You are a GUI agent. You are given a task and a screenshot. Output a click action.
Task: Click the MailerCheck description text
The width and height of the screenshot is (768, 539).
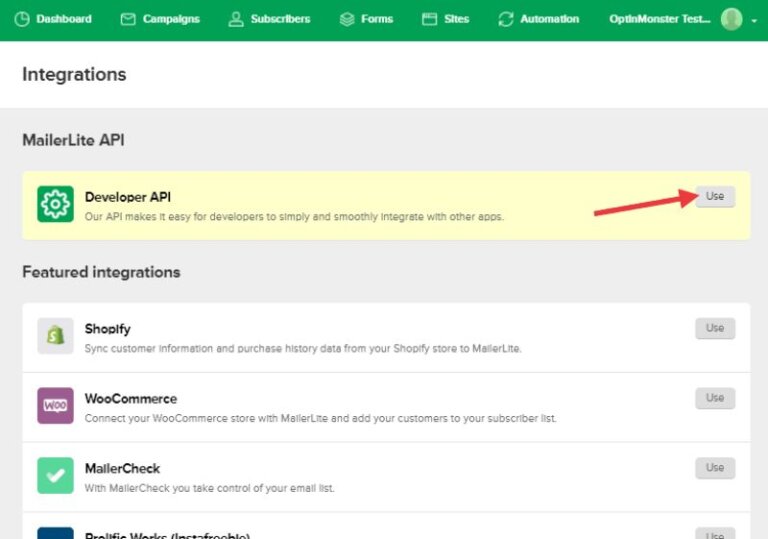pyautogui.click(x=210, y=488)
